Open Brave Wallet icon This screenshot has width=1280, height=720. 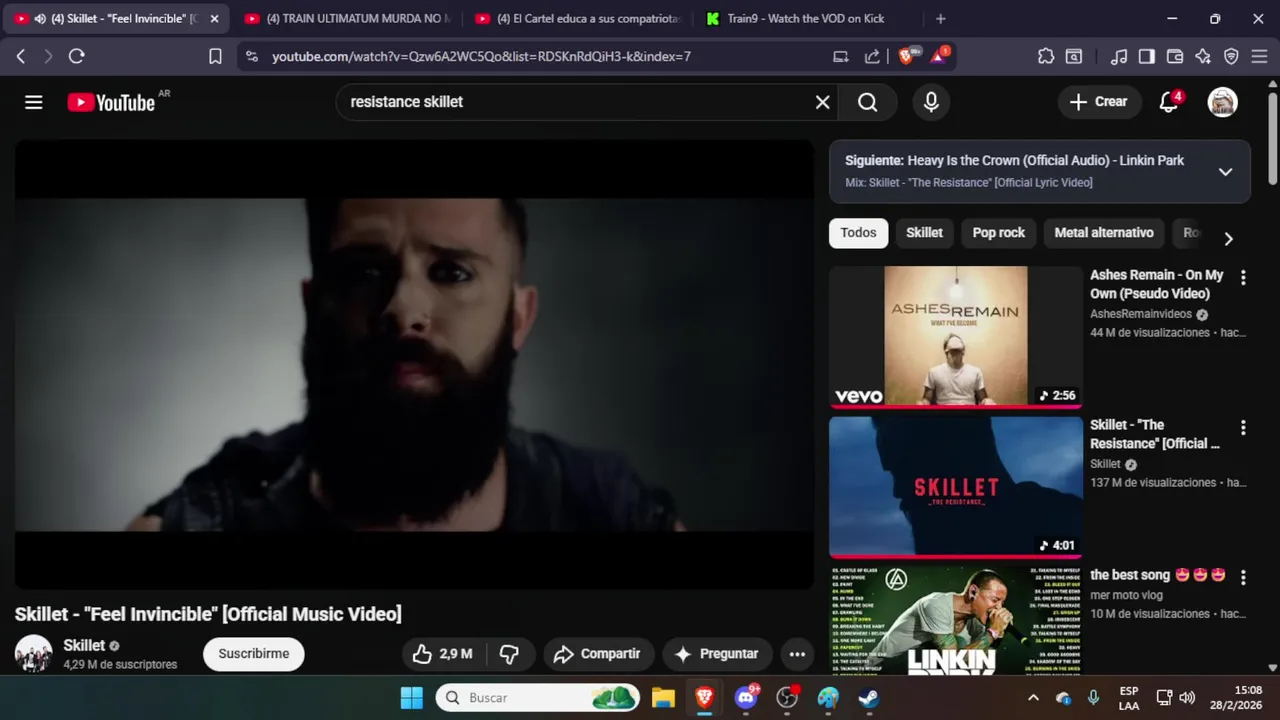click(x=1175, y=56)
